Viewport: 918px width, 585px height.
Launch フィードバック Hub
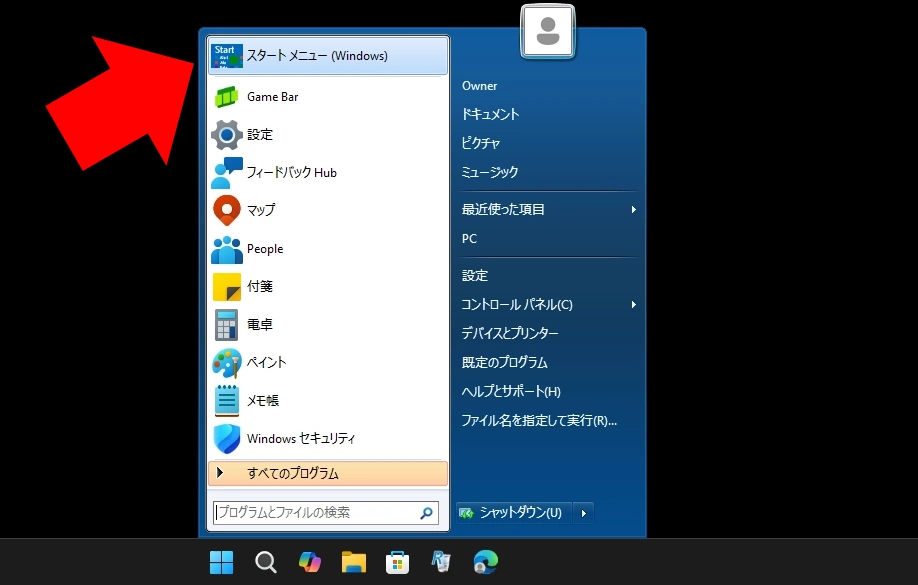click(290, 172)
